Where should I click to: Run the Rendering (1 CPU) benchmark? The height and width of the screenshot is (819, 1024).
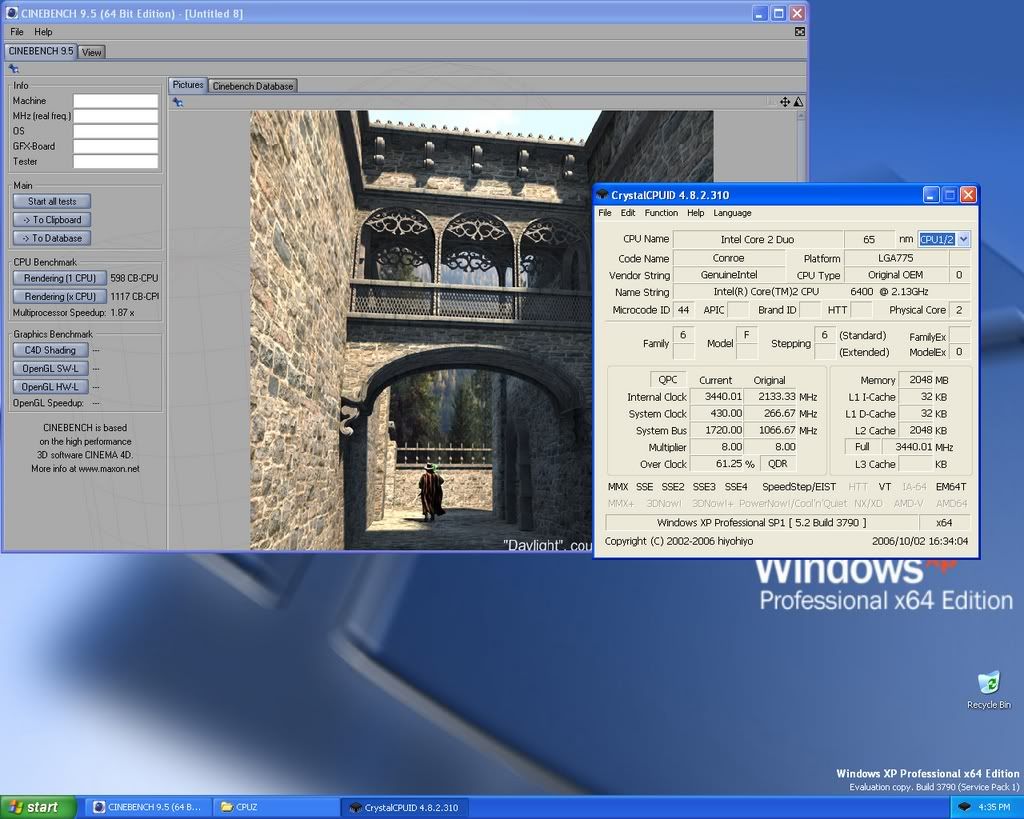[x=59, y=278]
